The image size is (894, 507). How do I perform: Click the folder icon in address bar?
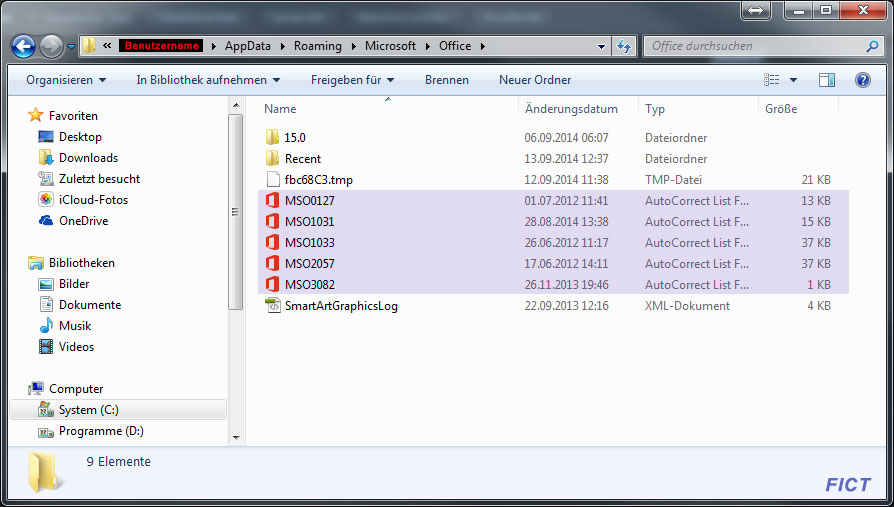88,46
